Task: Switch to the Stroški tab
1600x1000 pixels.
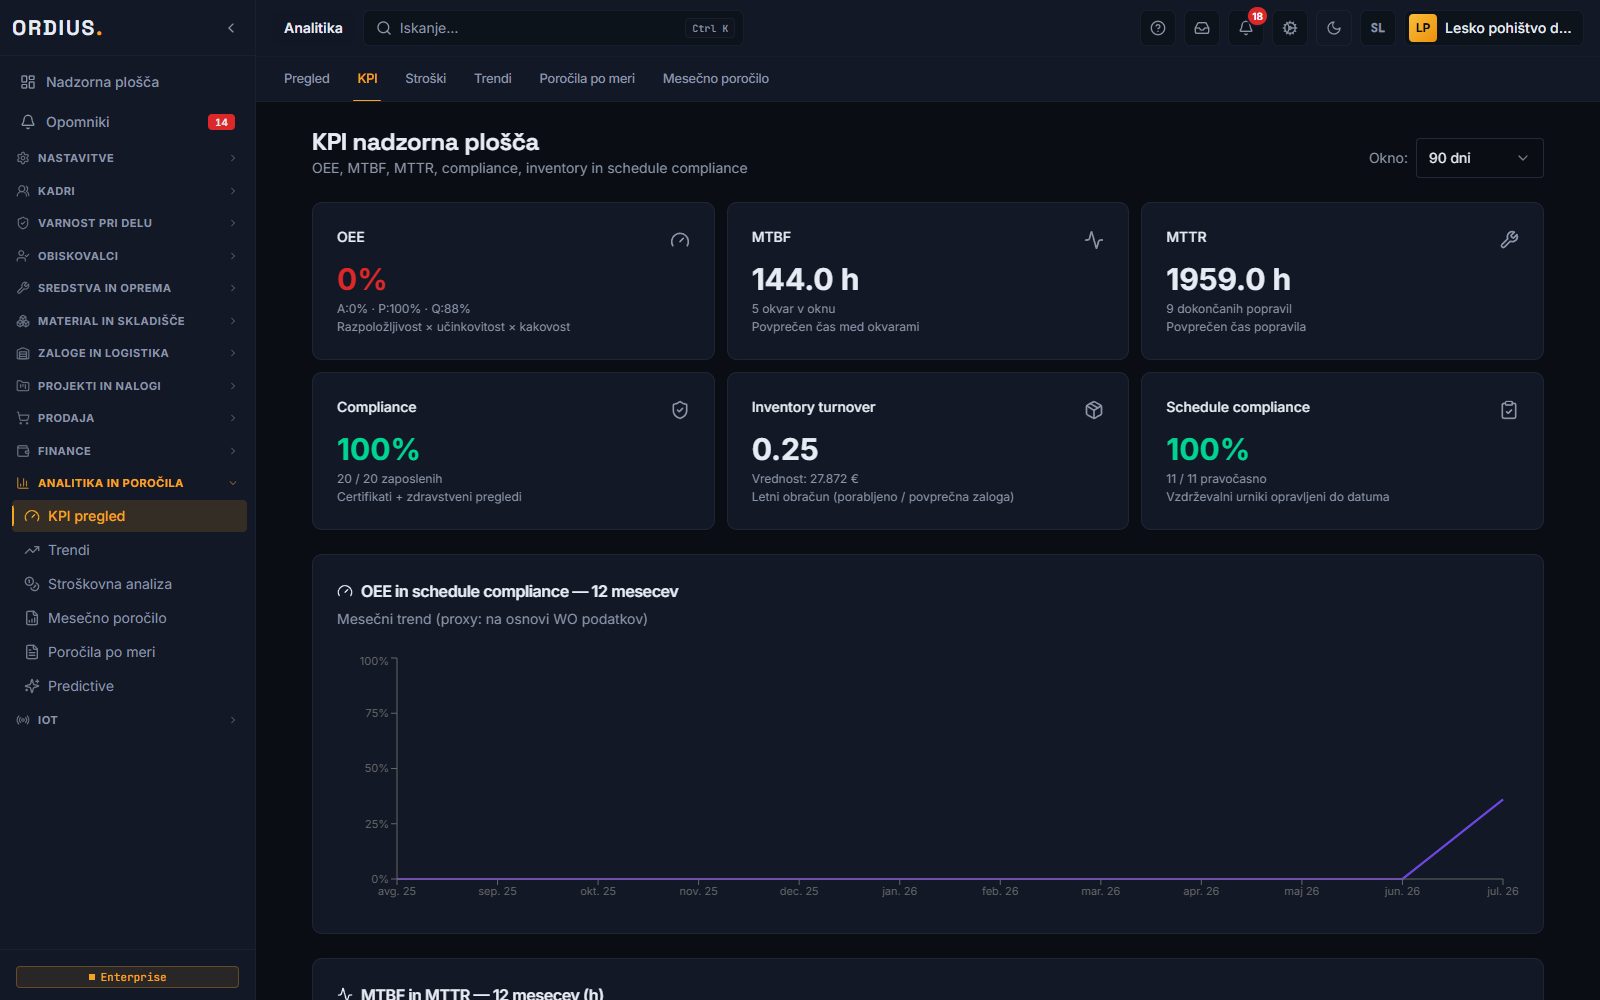Action: point(426,78)
